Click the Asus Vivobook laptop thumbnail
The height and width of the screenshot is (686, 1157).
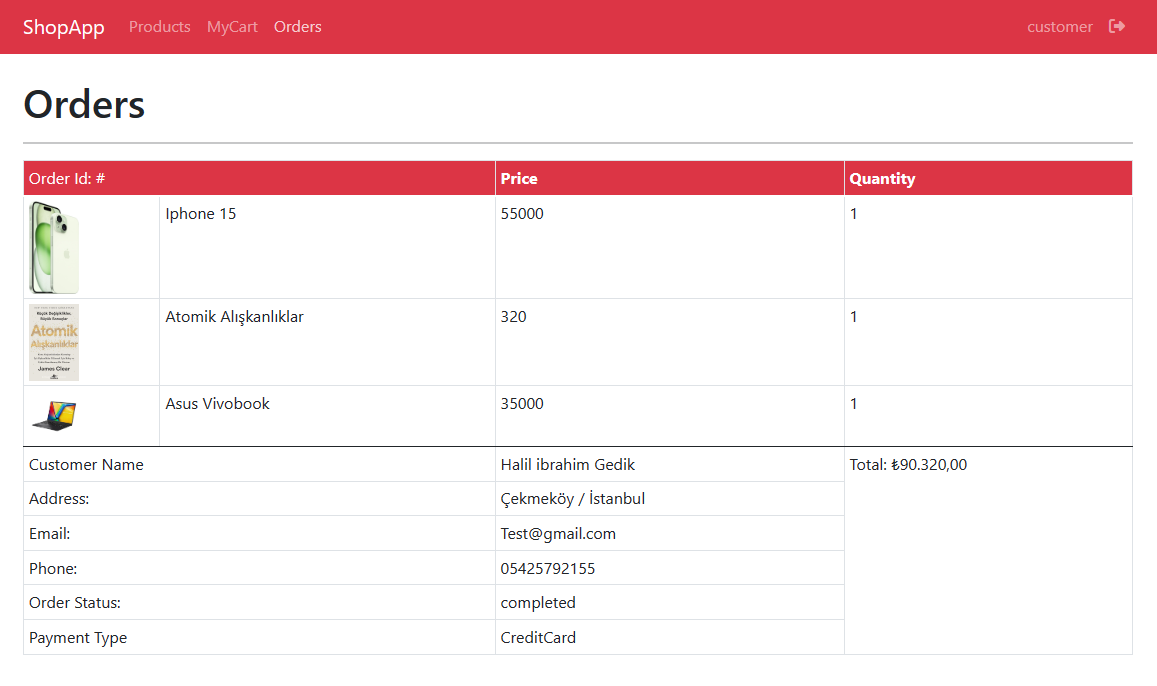[x=54, y=415]
